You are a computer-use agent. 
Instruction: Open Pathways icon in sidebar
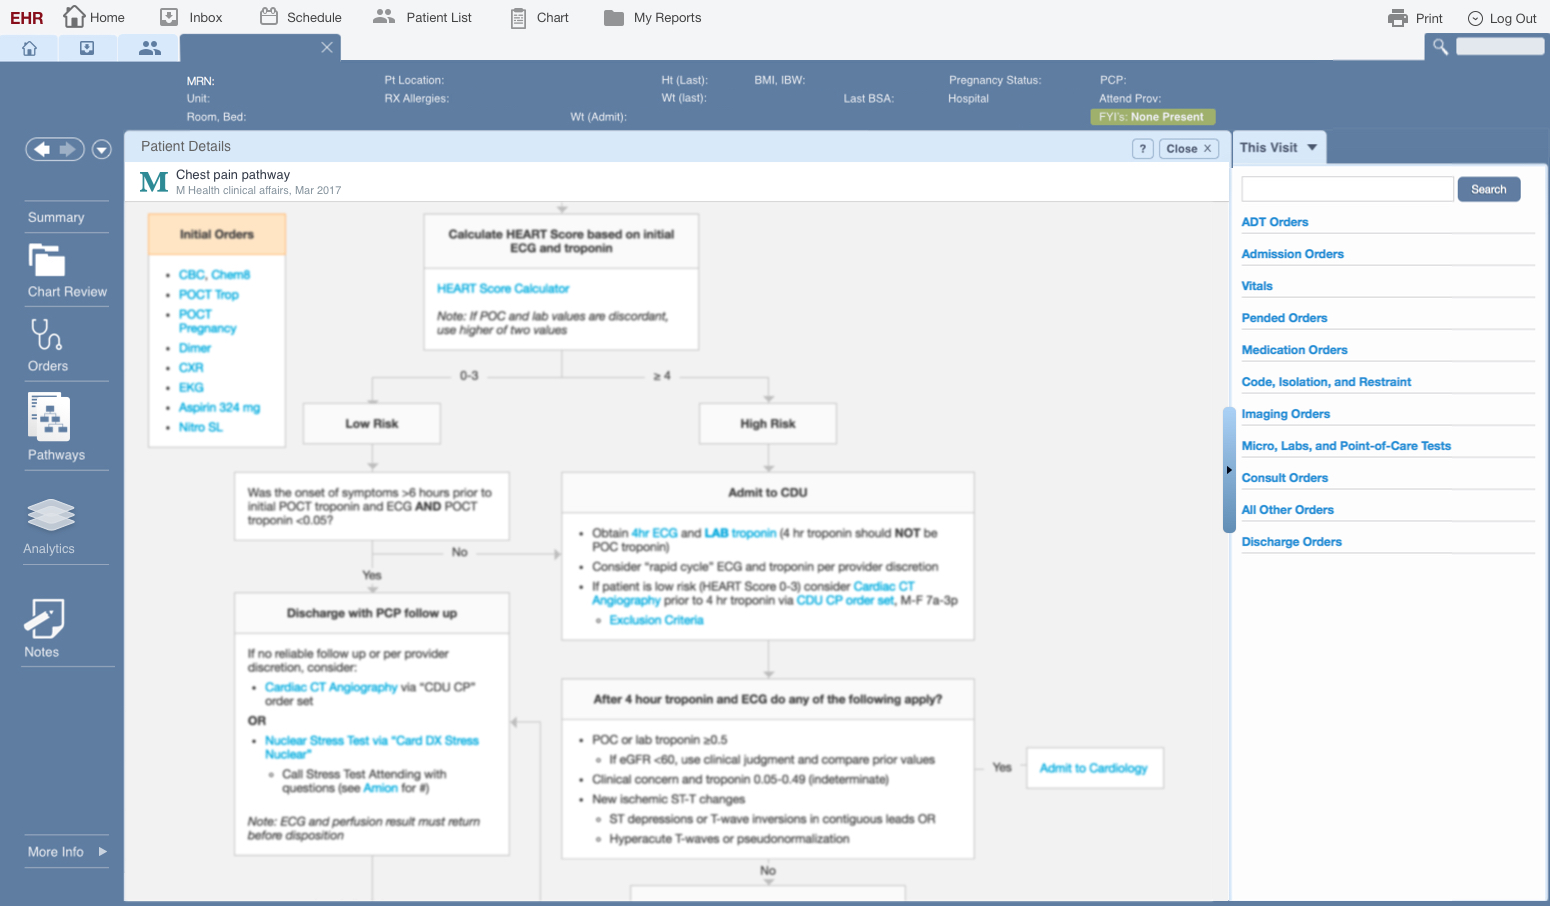49,417
